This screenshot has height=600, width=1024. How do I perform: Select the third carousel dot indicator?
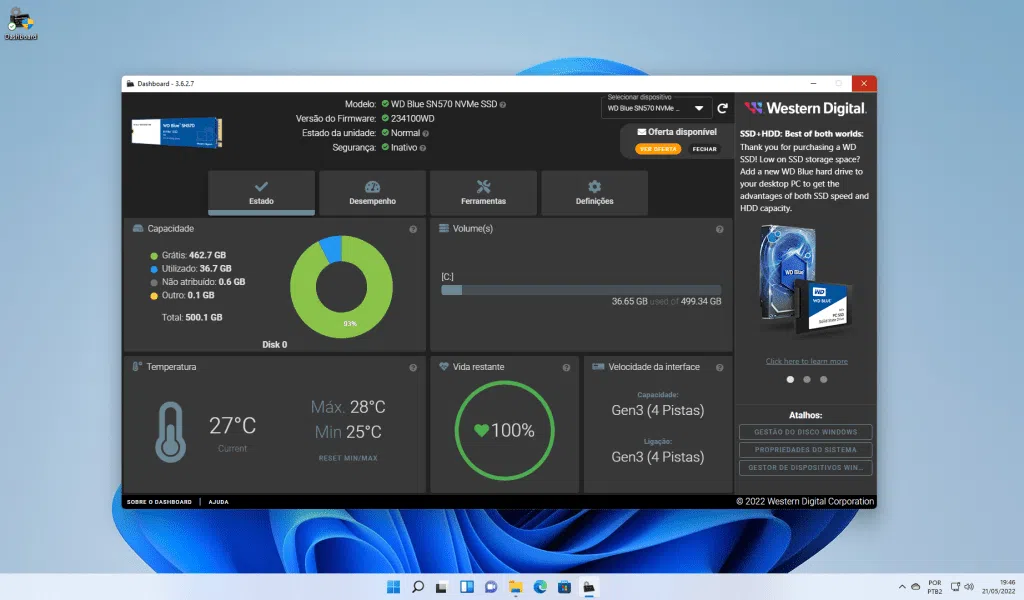[824, 379]
